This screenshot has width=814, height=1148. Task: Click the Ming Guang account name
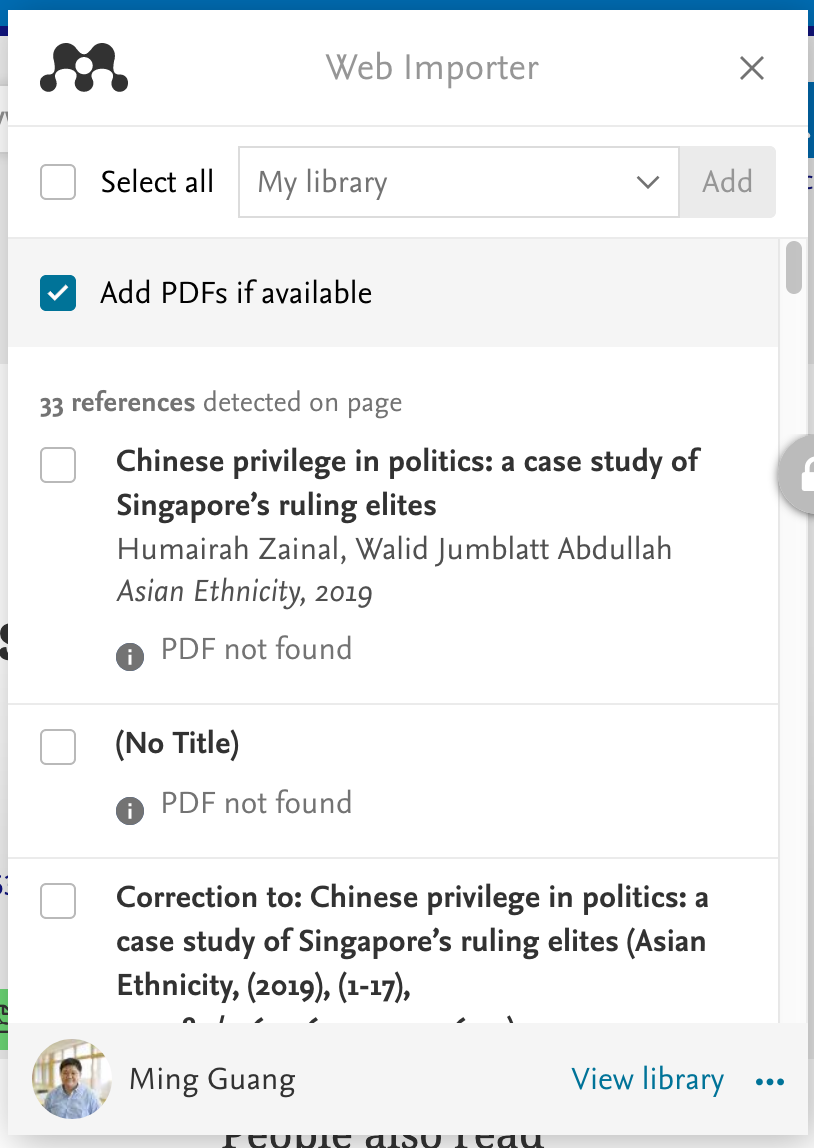212,1080
